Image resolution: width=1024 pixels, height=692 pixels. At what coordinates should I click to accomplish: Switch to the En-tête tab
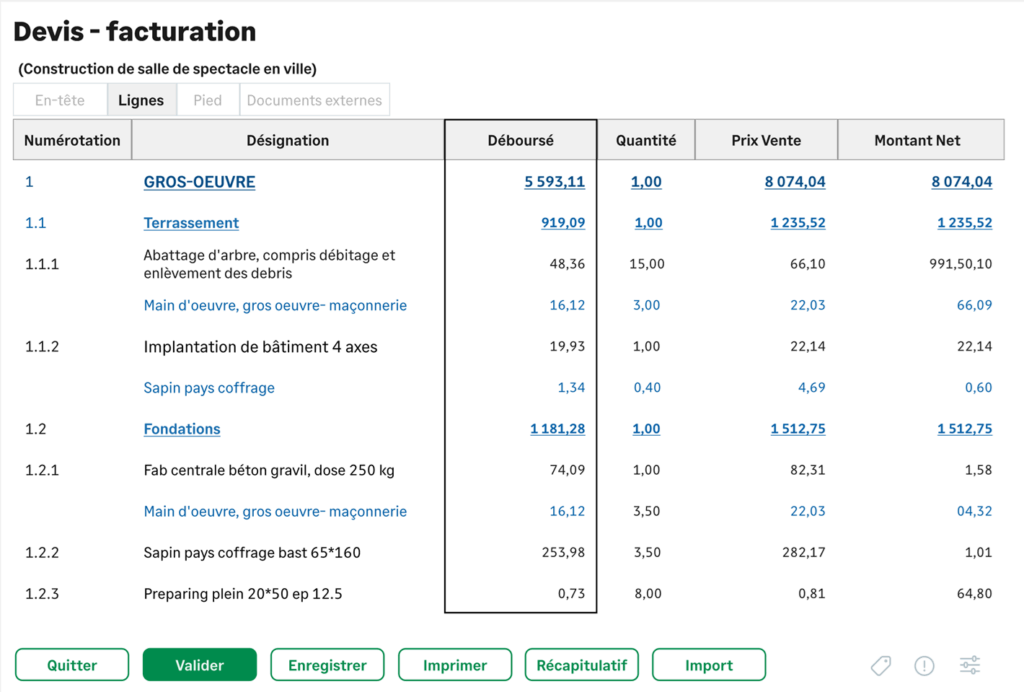[x=60, y=100]
